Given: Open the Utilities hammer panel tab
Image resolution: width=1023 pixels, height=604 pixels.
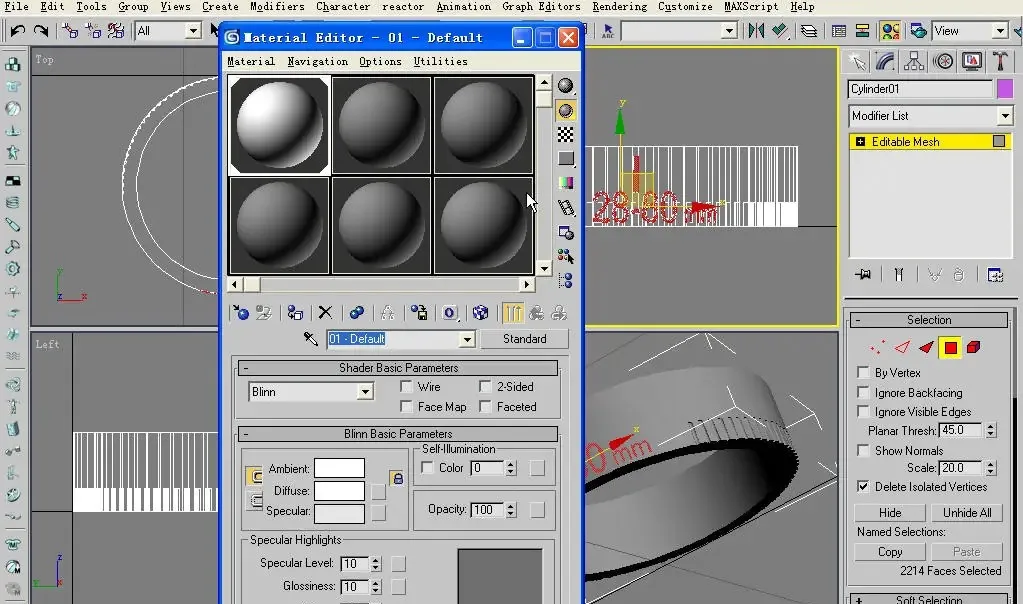Looking at the screenshot, I should tap(999, 61).
